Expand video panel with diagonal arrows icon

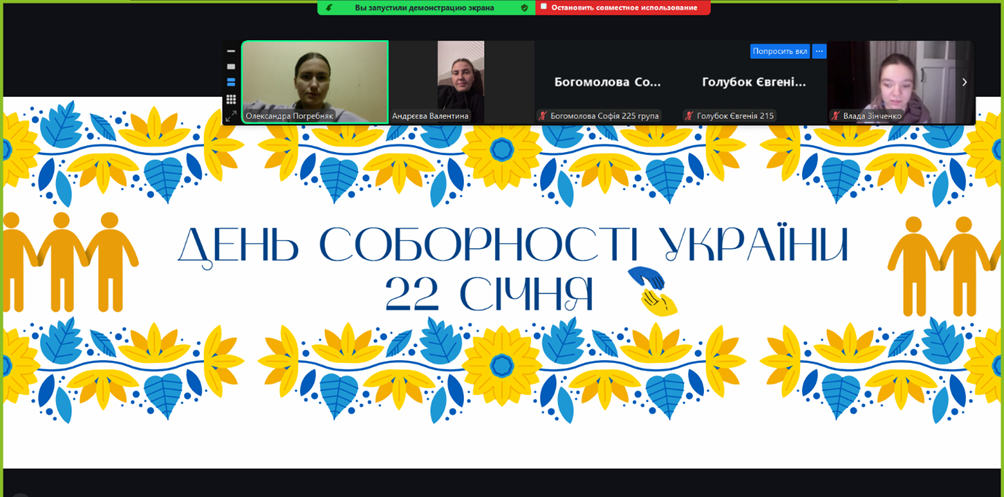231,116
